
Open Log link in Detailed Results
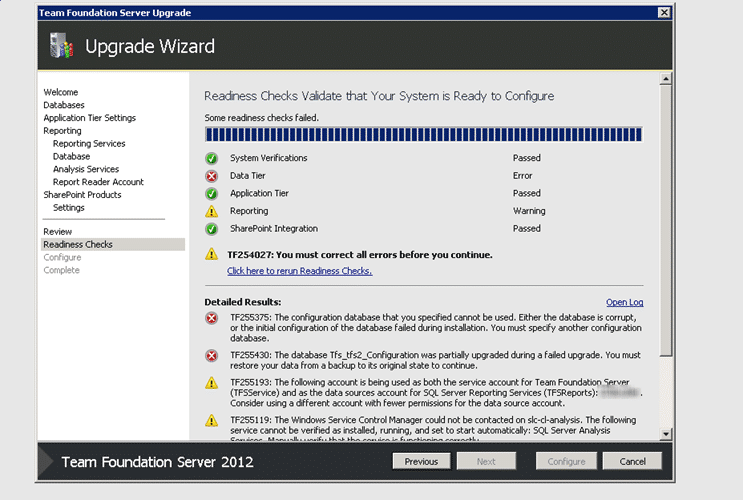(x=625, y=302)
